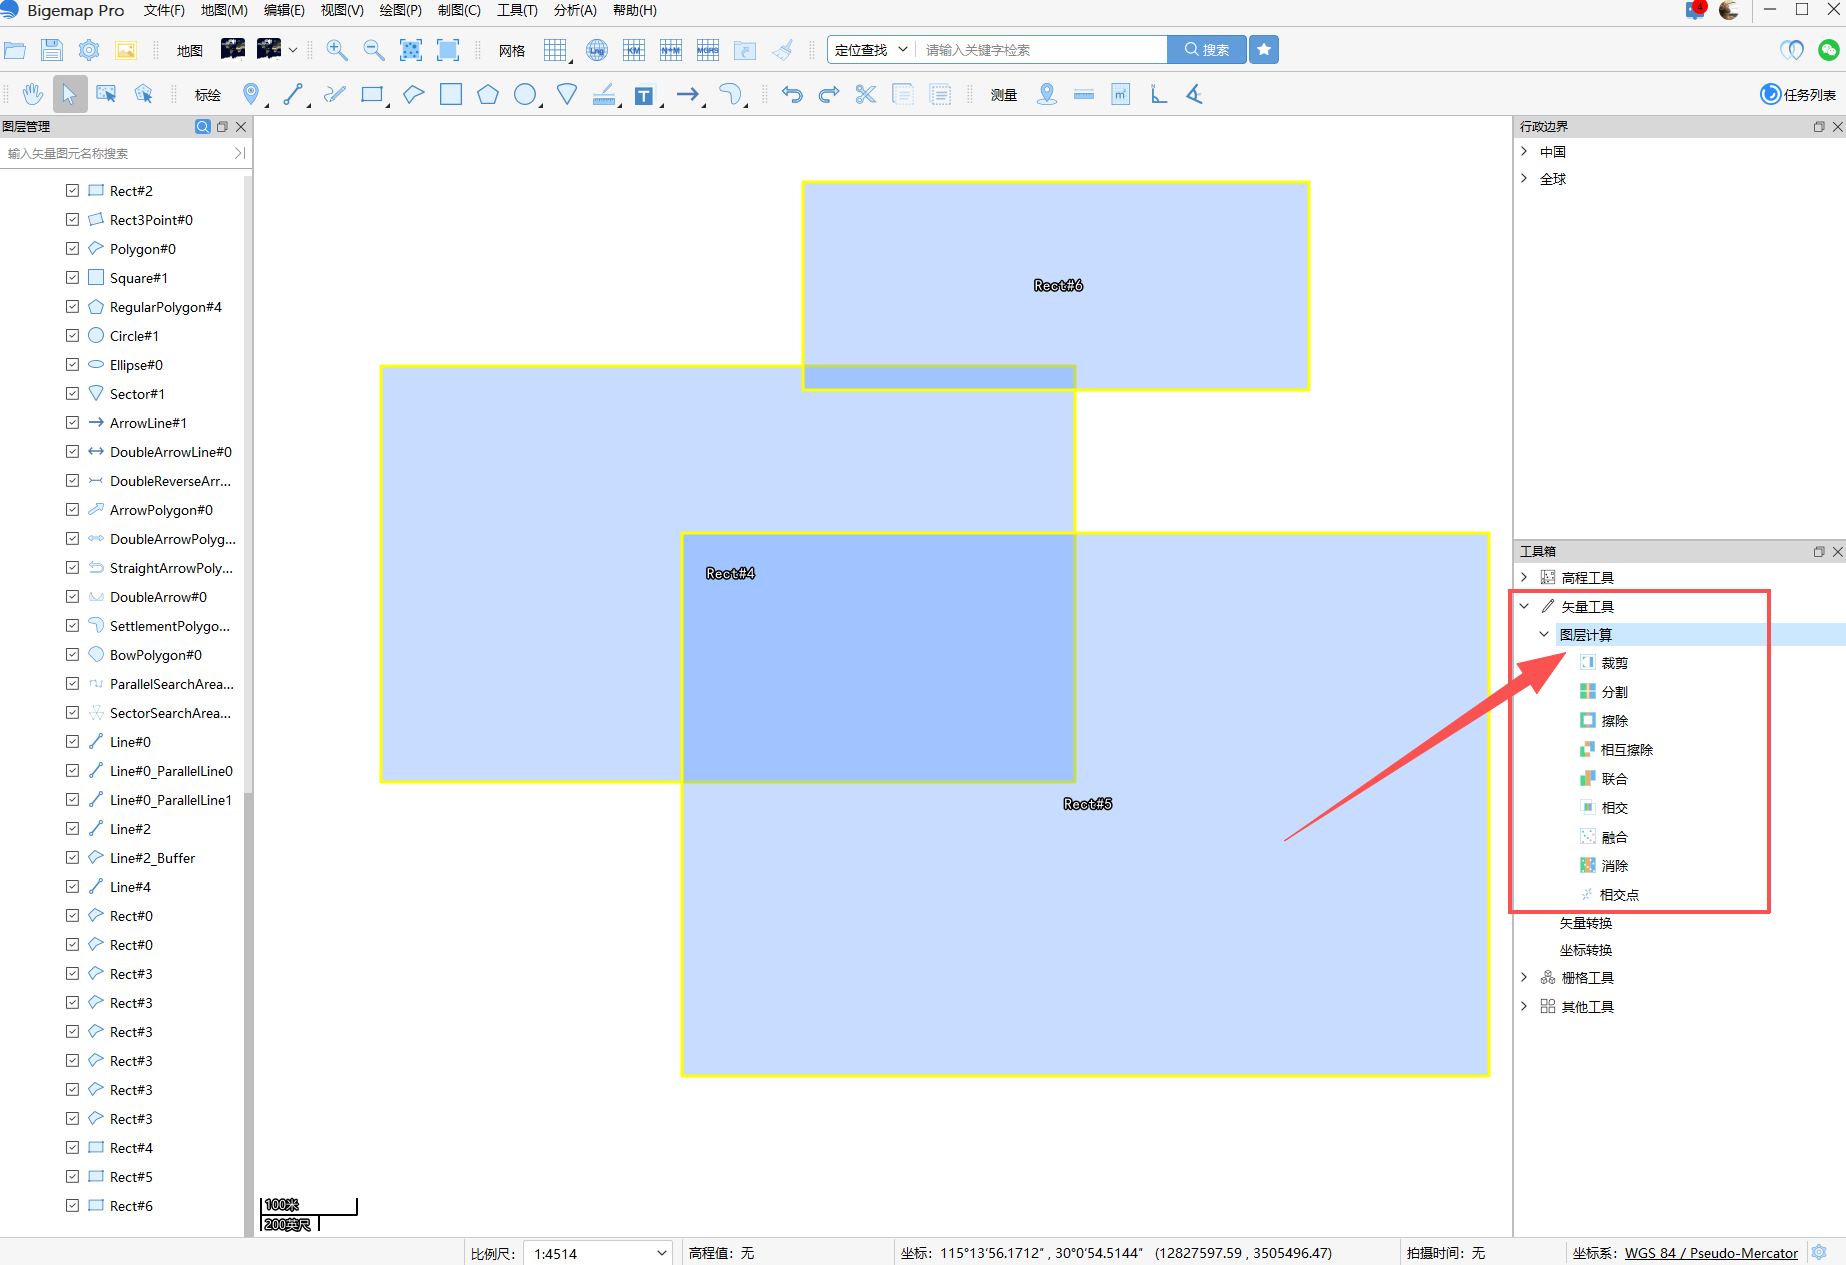The width and height of the screenshot is (1846, 1265).
Task: Expand the 高程工具 toolbox group
Action: [1524, 577]
